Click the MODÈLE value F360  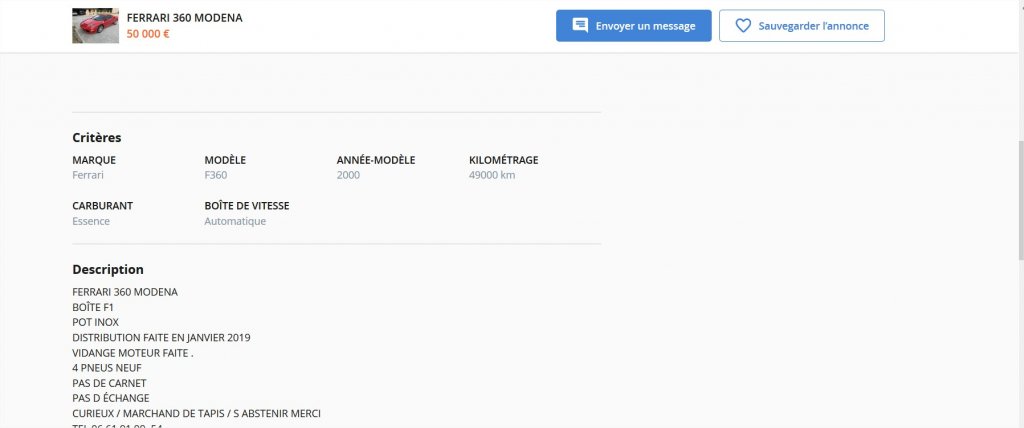216,175
